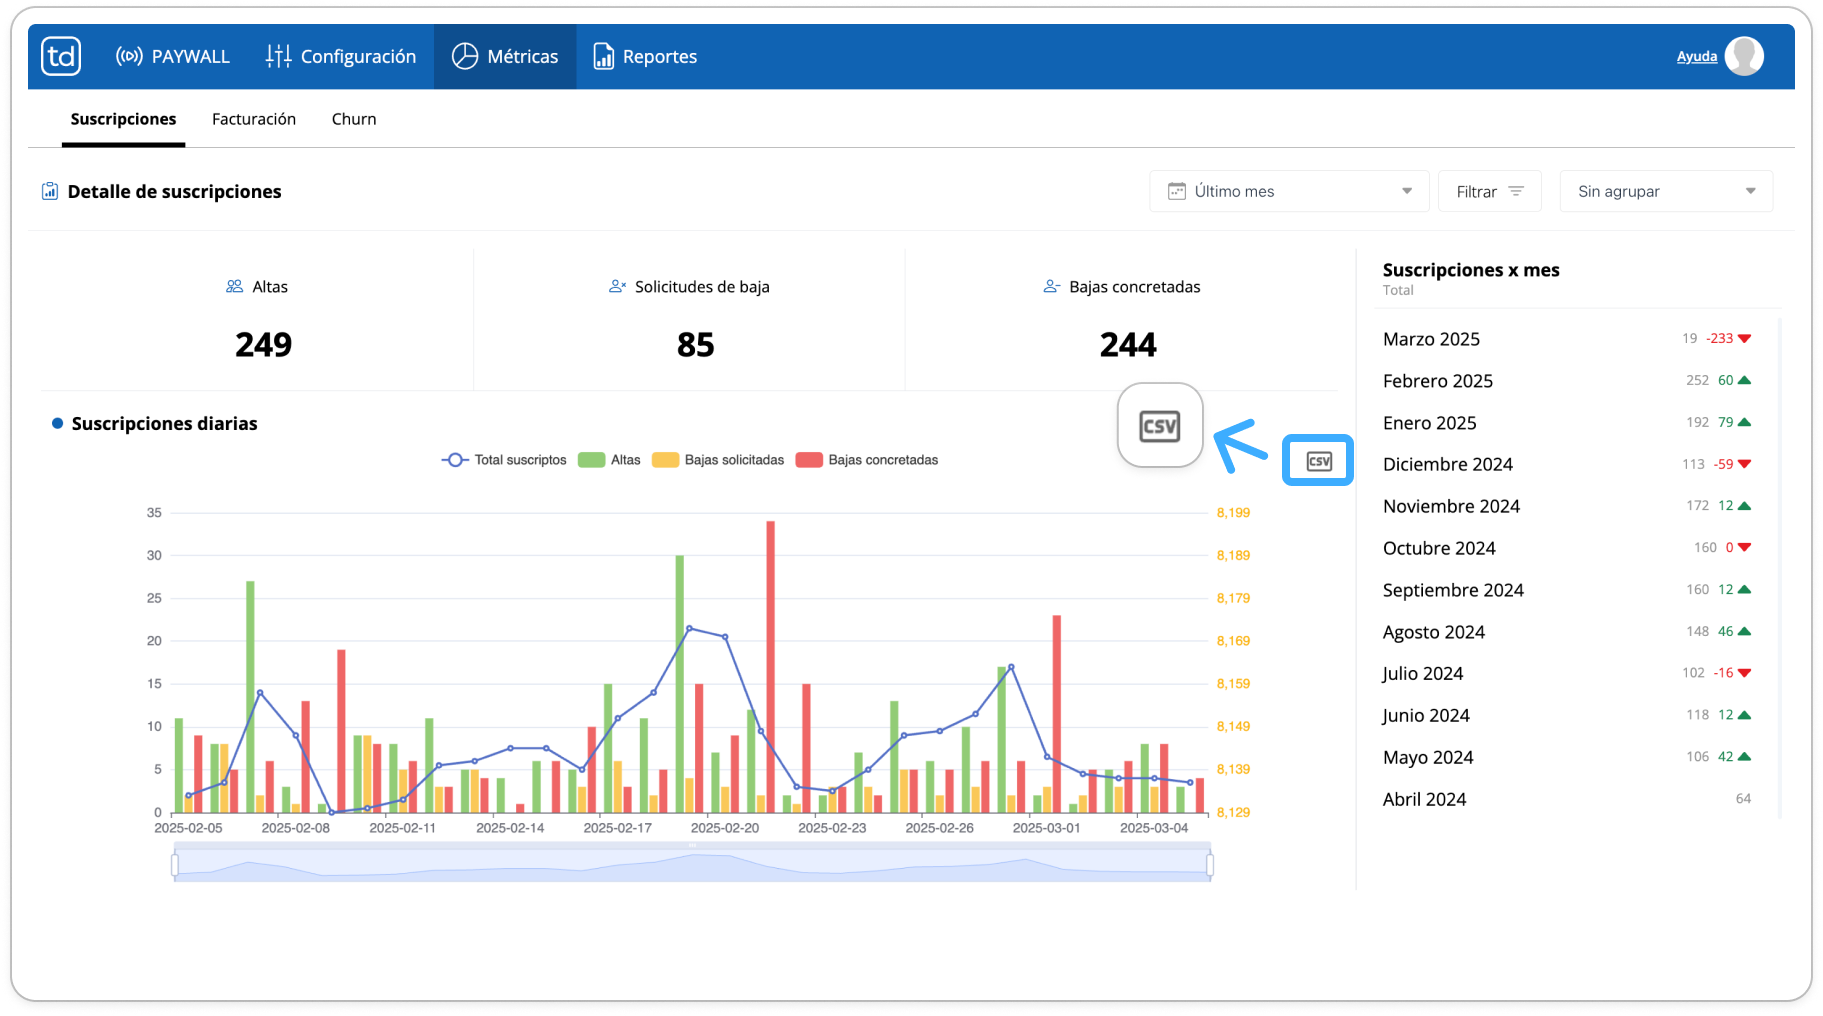Select the Agosto 2024 row
Screen dimensions: 1823x1016
pyautogui.click(x=1567, y=632)
